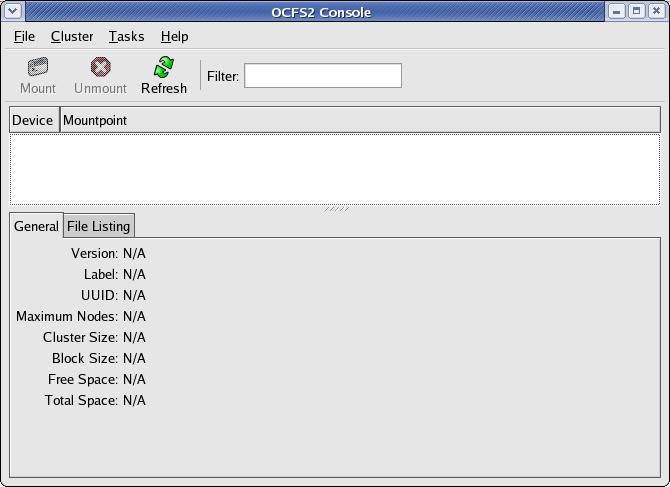
Task: Click the Free Space: N/A text
Action: tap(97, 379)
